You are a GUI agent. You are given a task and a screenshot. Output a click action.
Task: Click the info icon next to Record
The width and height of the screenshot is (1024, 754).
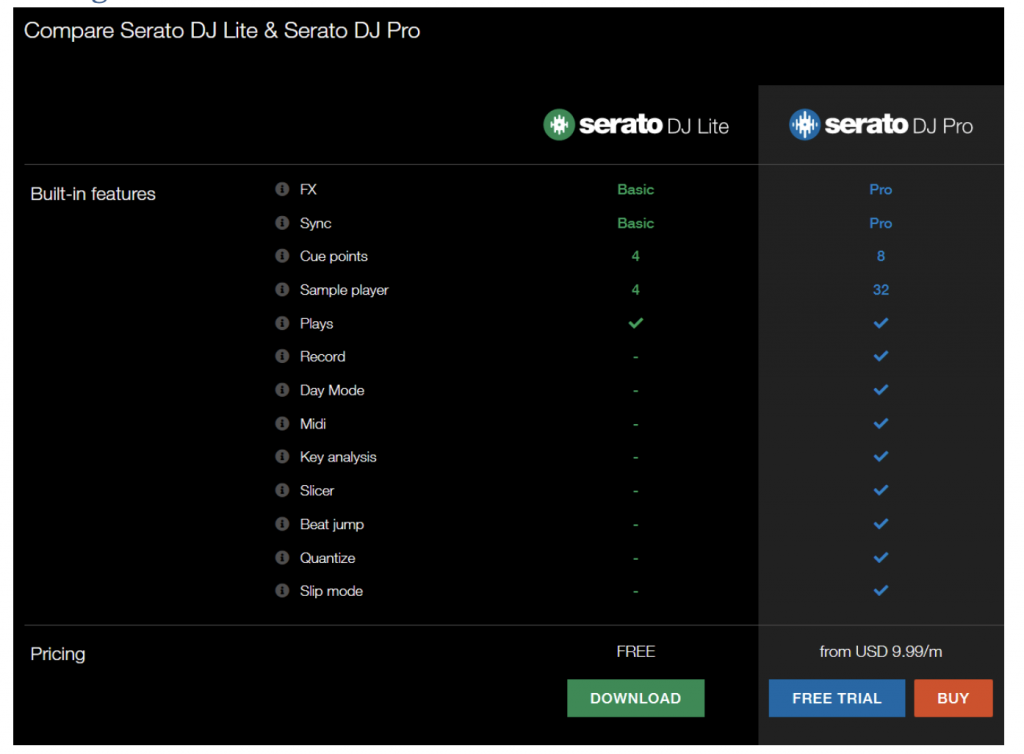point(281,356)
